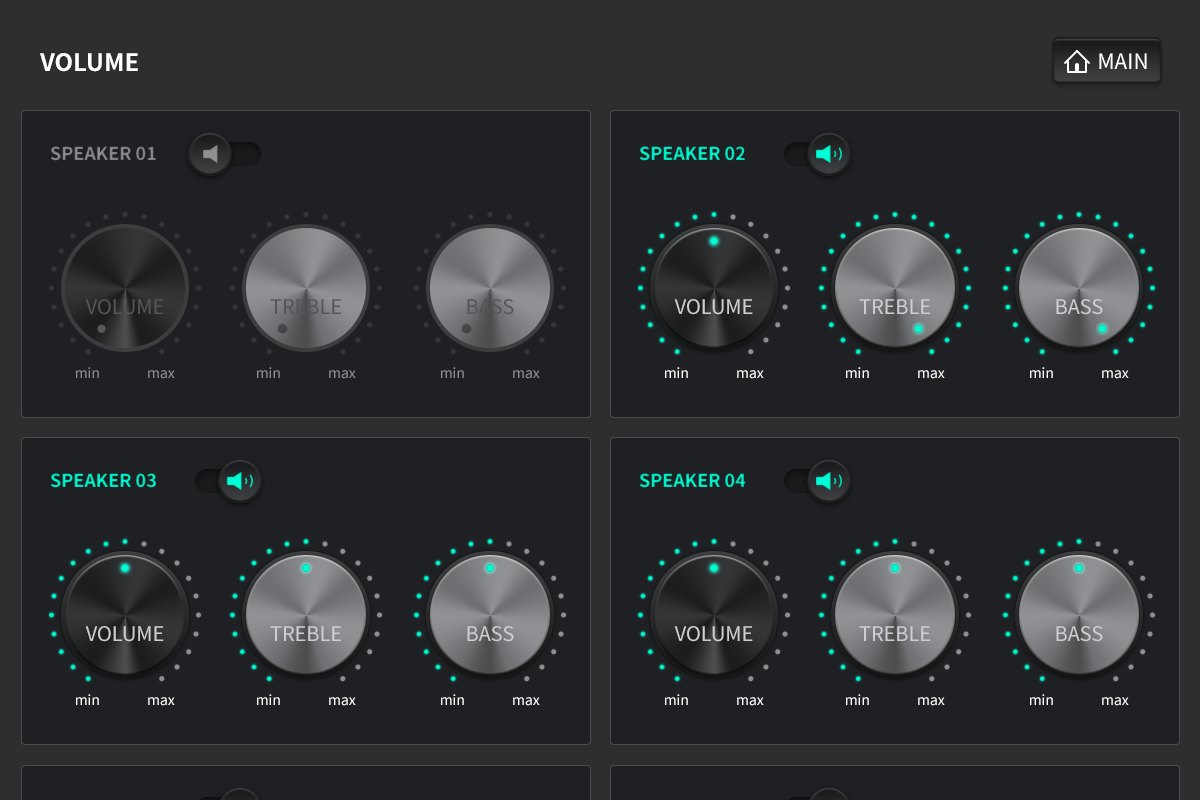
Task: Click min label under Speaker 04 TREBLE
Action: coord(858,700)
